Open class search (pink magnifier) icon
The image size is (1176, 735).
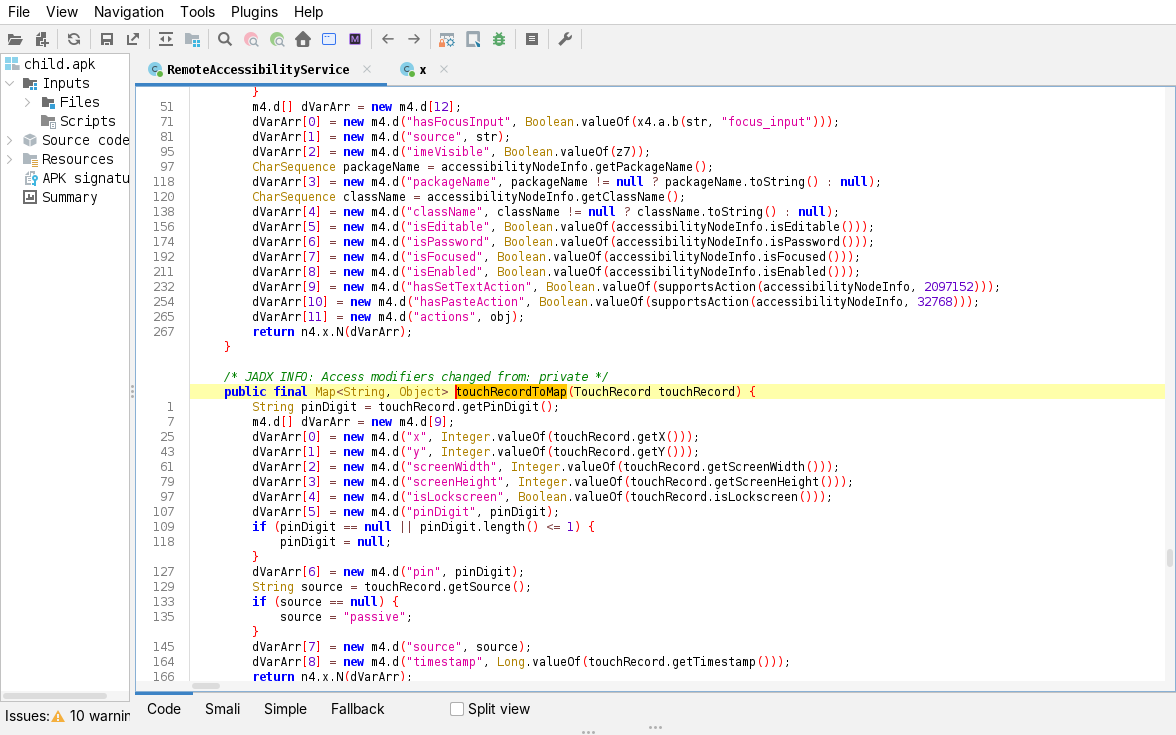click(251, 40)
